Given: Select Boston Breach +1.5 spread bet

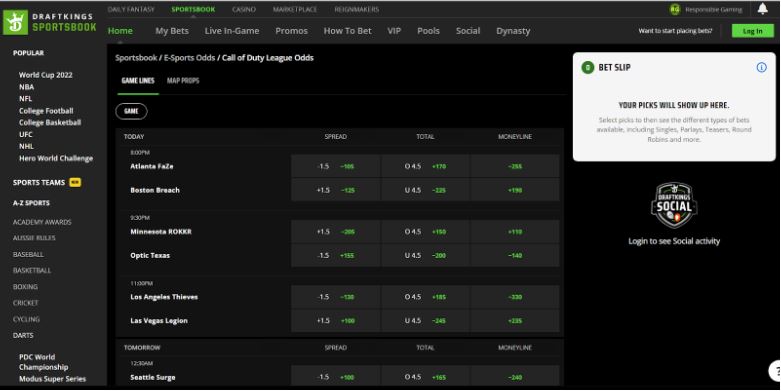Looking at the screenshot, I should click(336, 190).
